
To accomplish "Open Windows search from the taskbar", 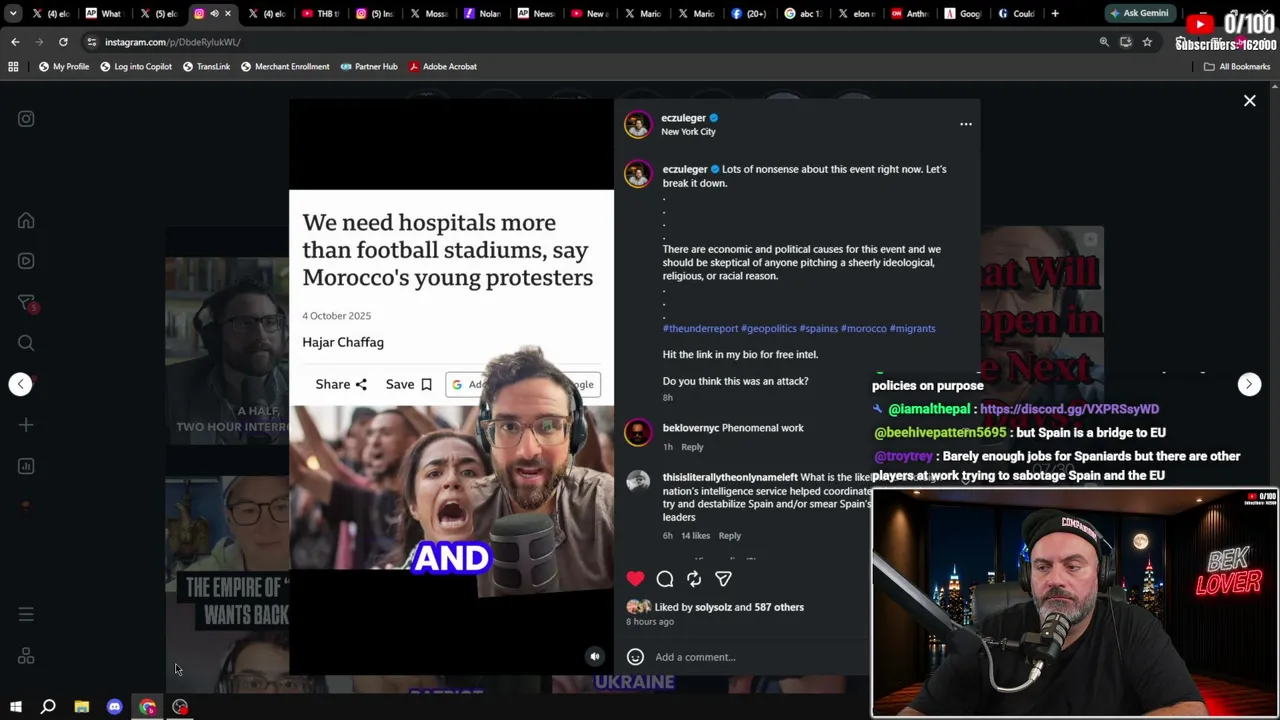I will [x=48, y=707].
